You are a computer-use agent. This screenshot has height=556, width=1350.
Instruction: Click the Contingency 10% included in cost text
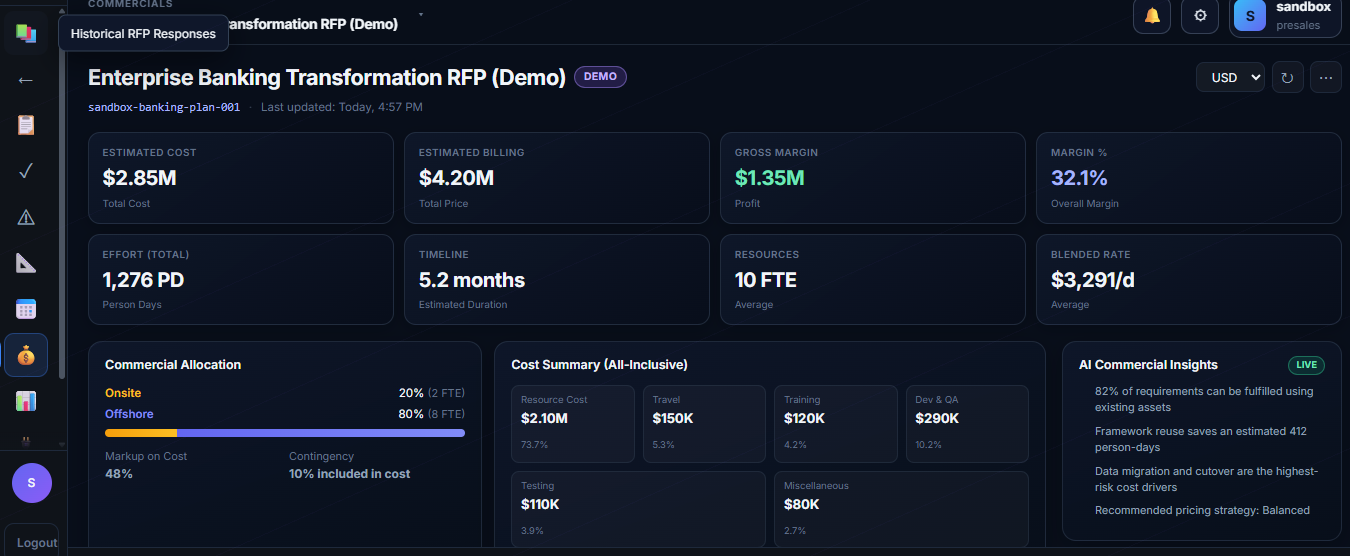tap(350, 474)
